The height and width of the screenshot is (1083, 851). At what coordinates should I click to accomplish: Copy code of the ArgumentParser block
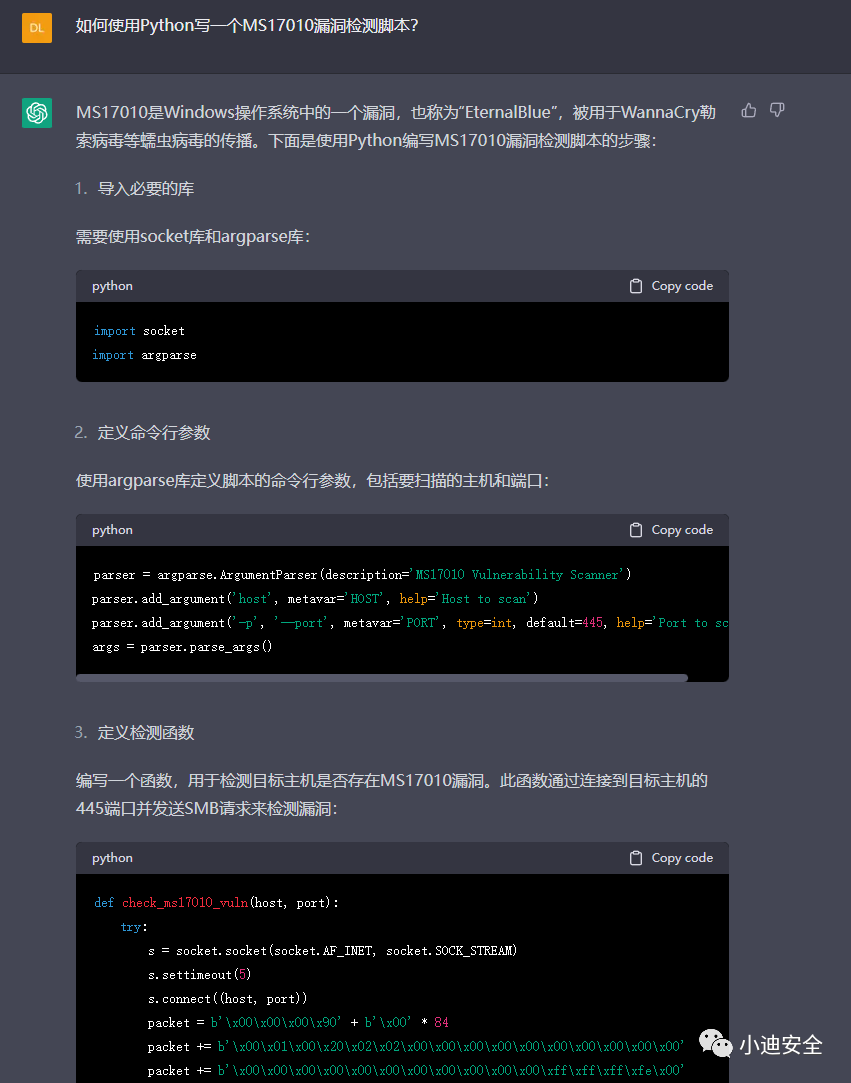(671, 530)
